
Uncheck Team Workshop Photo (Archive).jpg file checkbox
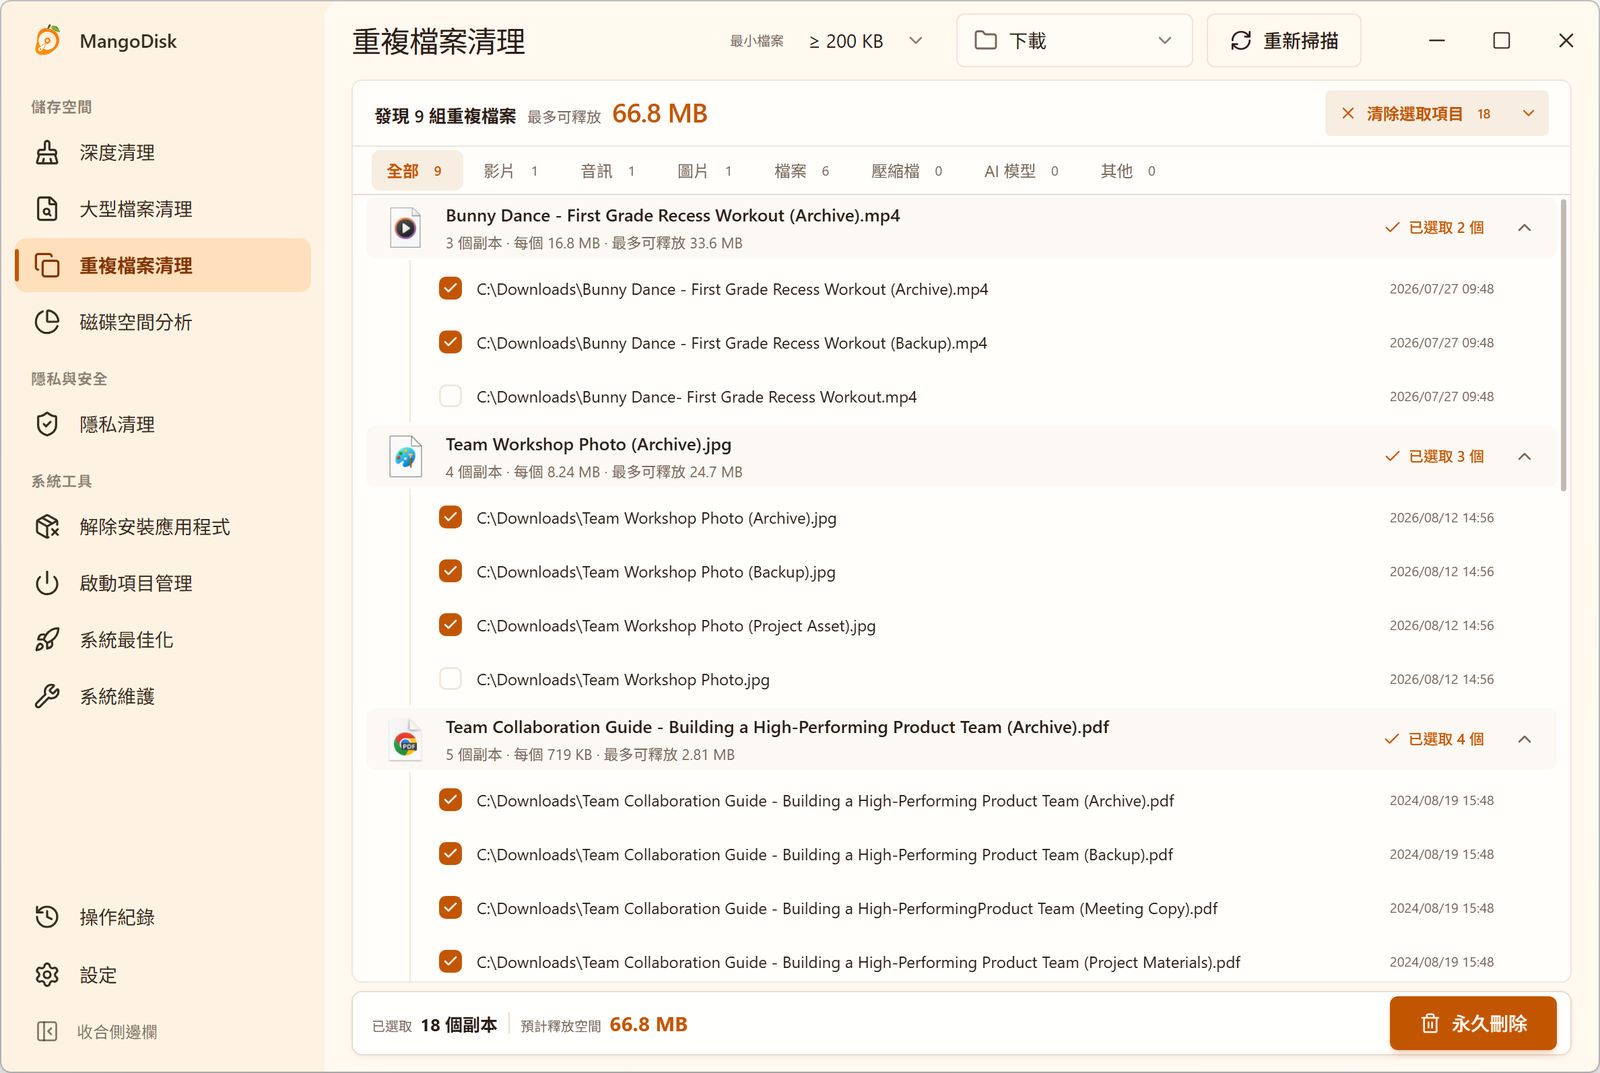tap(451, 517)
